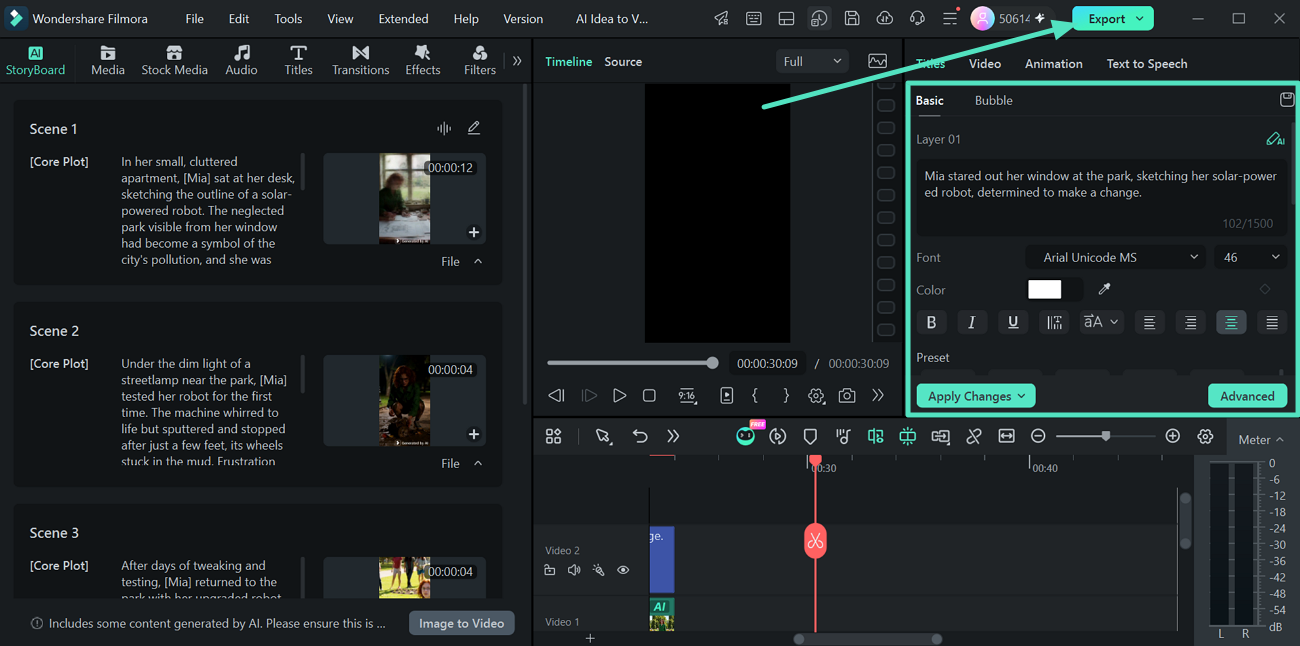Screen dimensions: 1300x646
Task: Expand the Full preview quality dropdown
Action: [811, 62]
